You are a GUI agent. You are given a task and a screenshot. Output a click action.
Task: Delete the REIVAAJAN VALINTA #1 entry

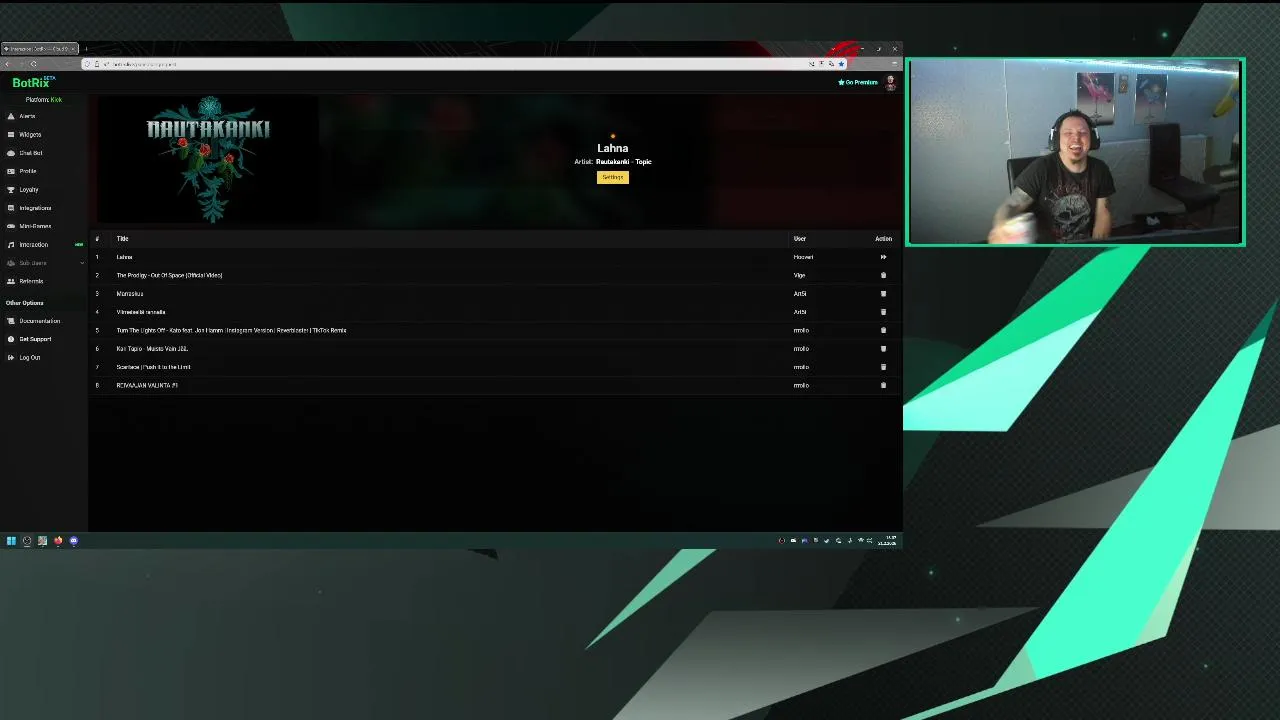(x=883, y=385)
